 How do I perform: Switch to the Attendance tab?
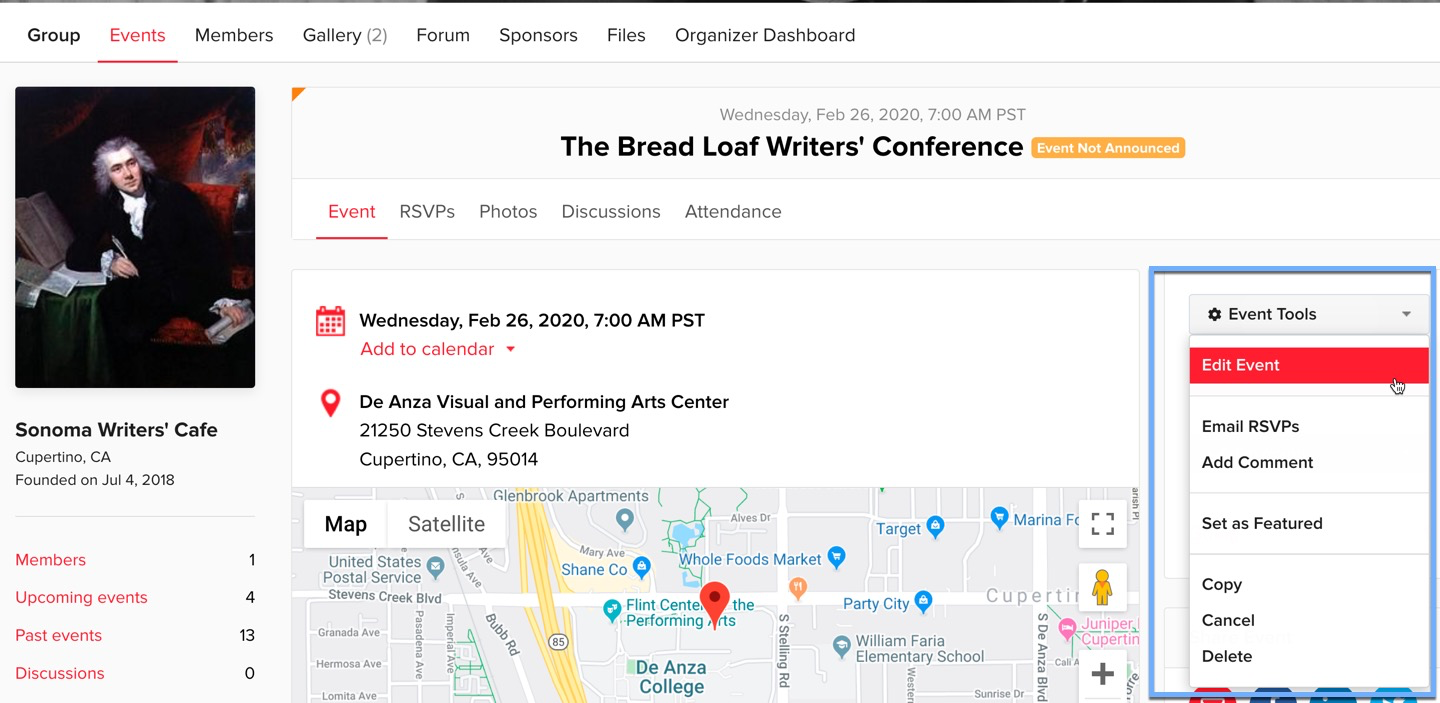[x=733, y=212]
